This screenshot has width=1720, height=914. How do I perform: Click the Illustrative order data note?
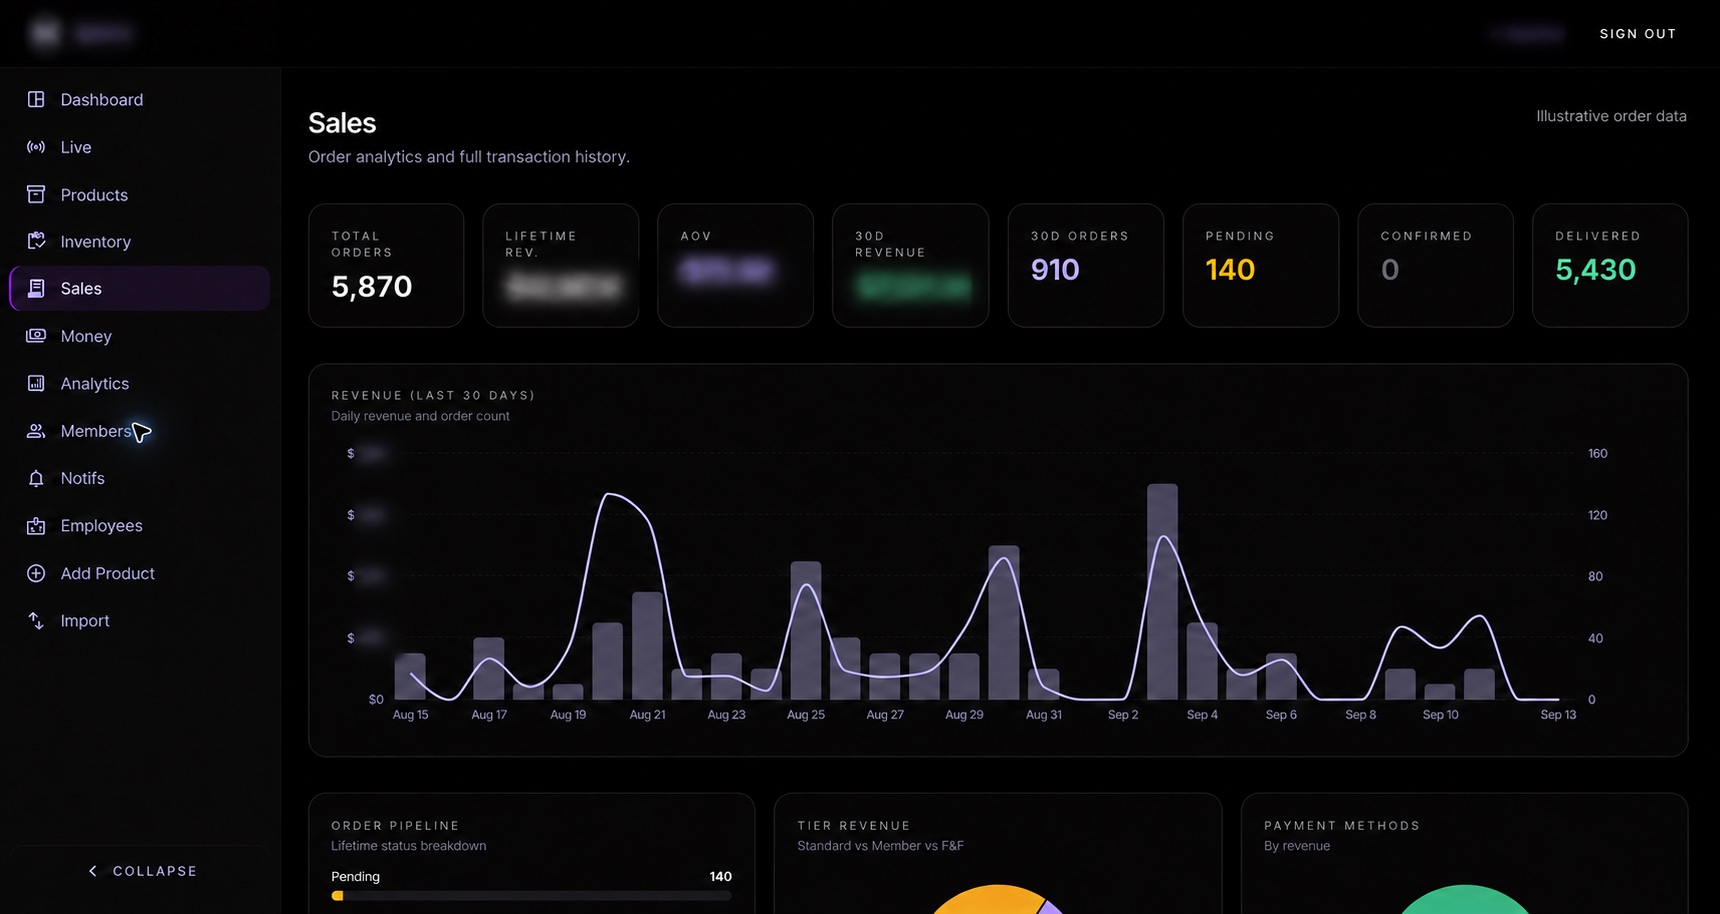click(1611, 116)
